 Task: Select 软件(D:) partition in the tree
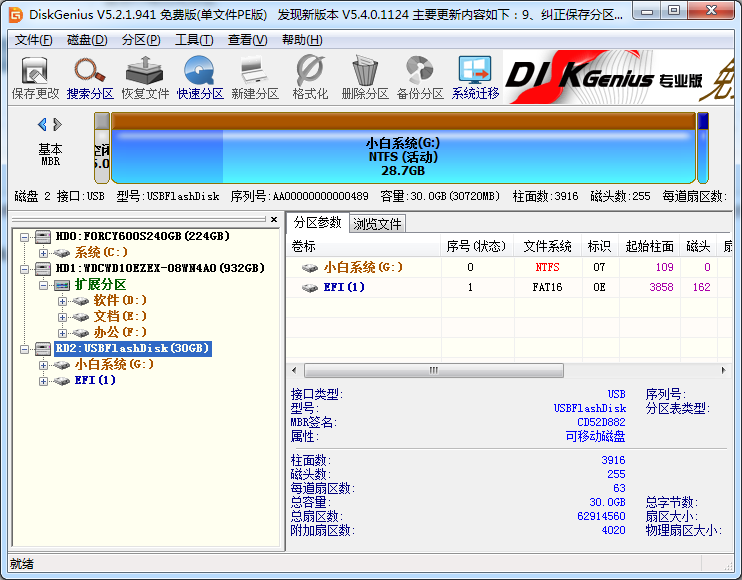point(120,301)
